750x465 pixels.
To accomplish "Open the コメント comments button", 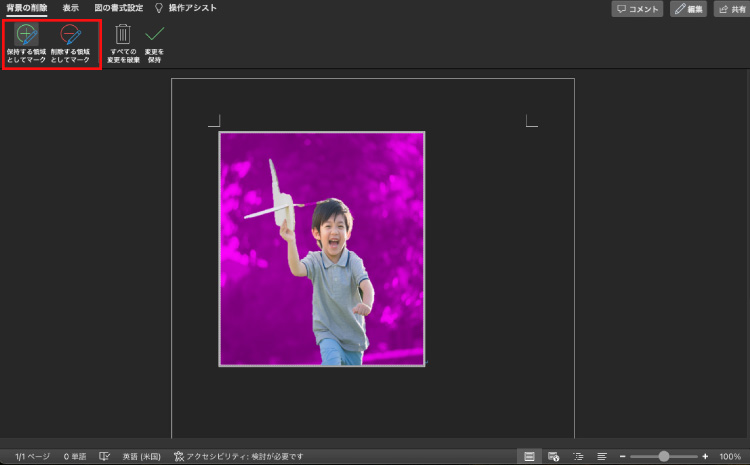I will pyautogui.click(x=638, y=9).
